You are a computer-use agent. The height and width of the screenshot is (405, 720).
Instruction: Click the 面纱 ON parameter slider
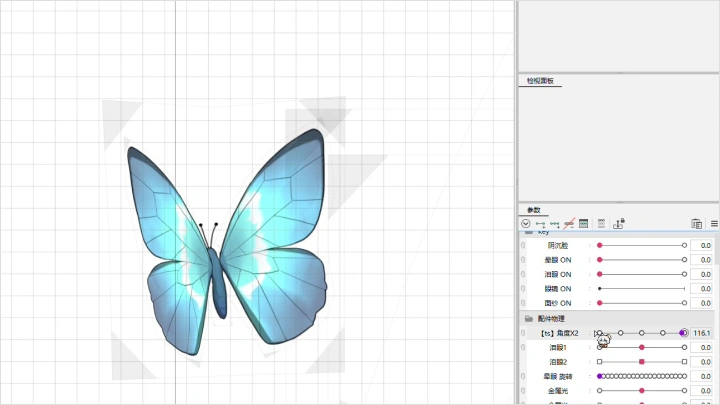[x=641, y=303]
